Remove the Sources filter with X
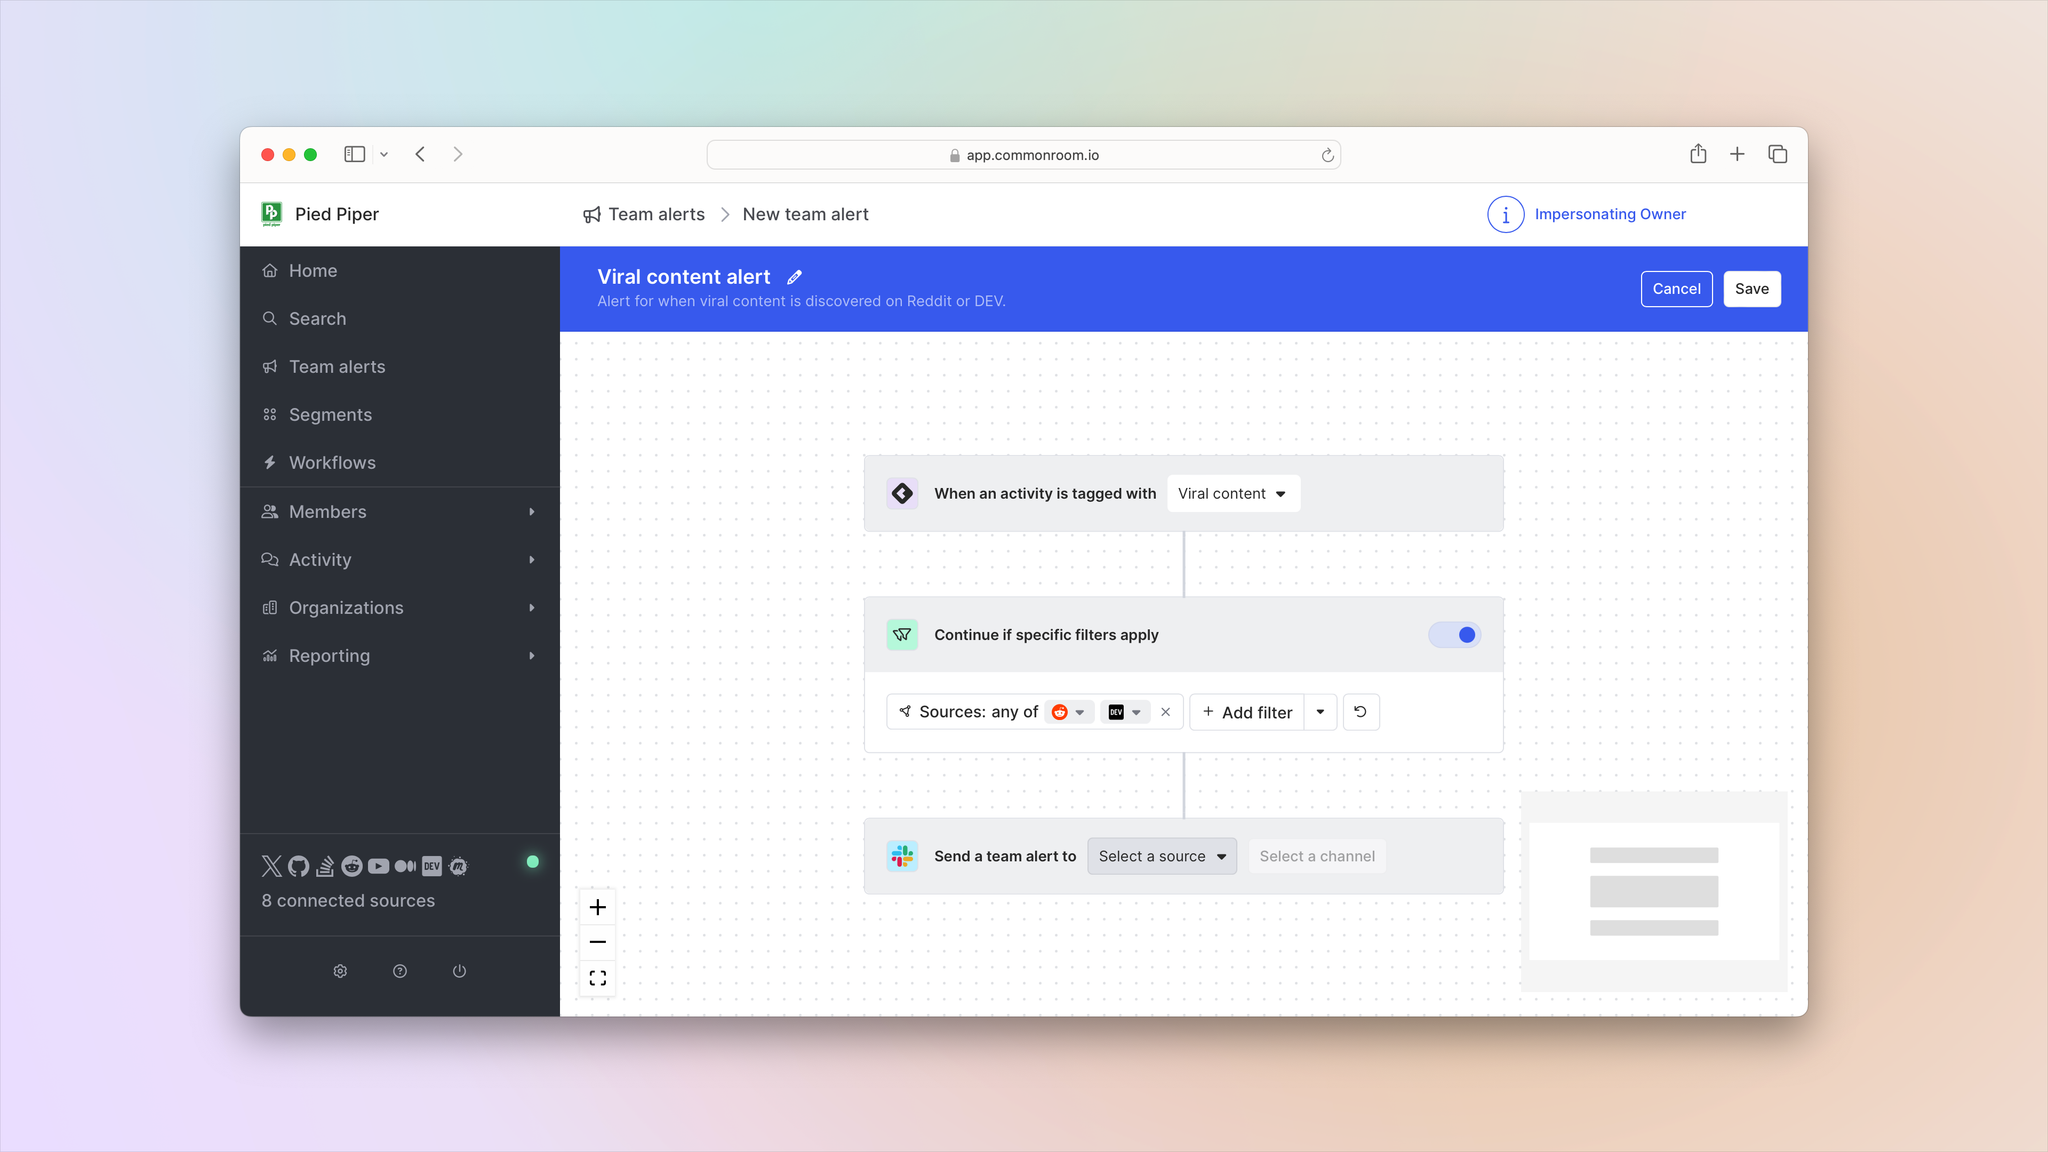The width and height of the screenshot is (2048, 1152). (1165, 712)
